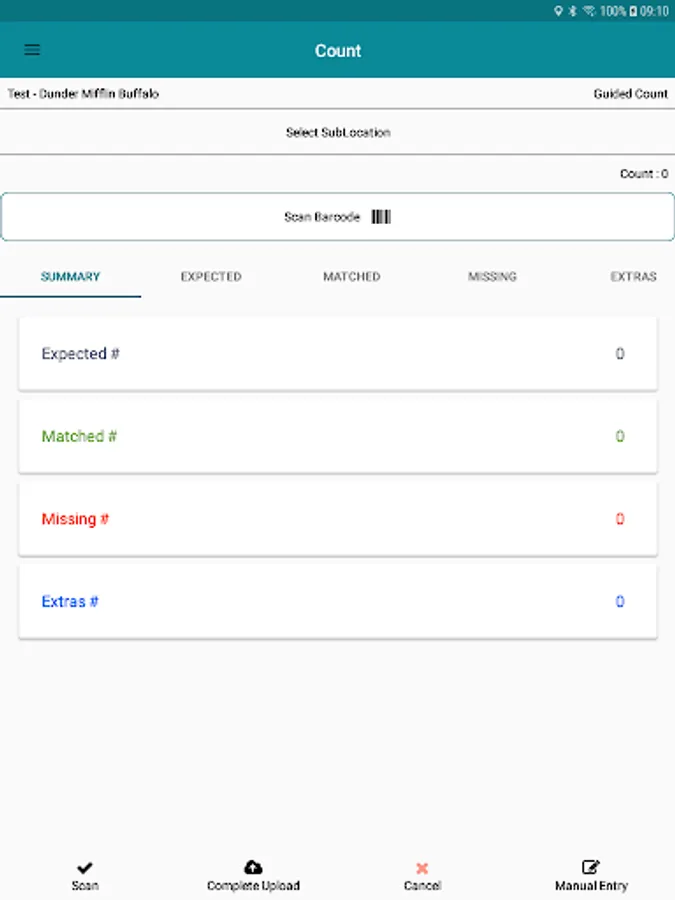Check the Bluetooth icon in status bar

point(572,11)
